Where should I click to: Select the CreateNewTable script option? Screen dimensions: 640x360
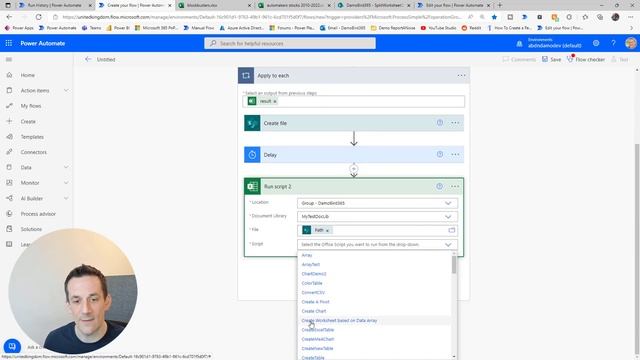pyautogui.click(x=317, y=349)
